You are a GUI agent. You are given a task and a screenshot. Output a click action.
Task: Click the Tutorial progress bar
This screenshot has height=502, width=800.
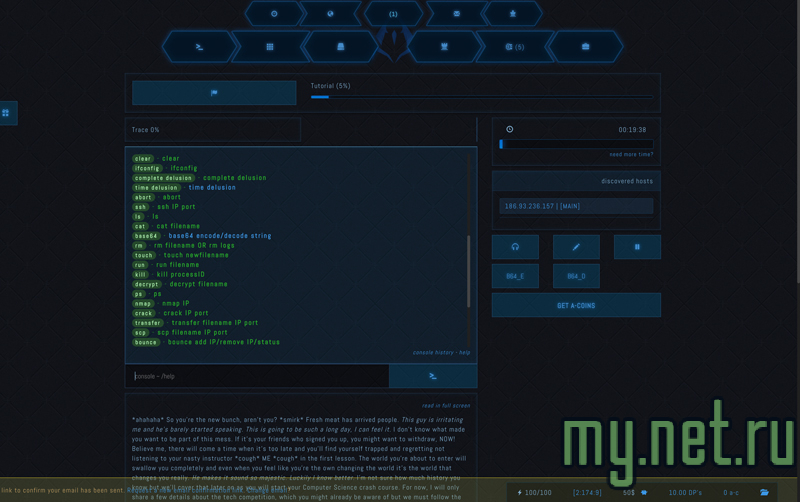(482, 97)
